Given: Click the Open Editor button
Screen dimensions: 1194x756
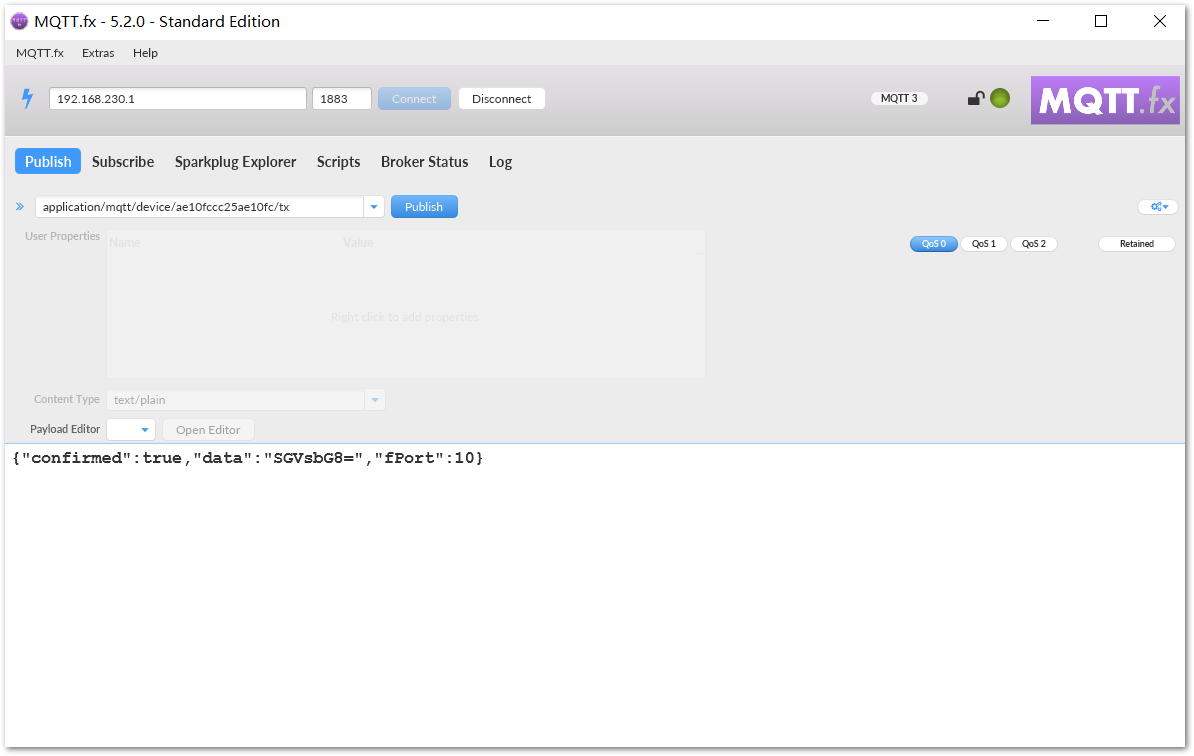Looking at the screenshot, I should (x=208, y=430).
